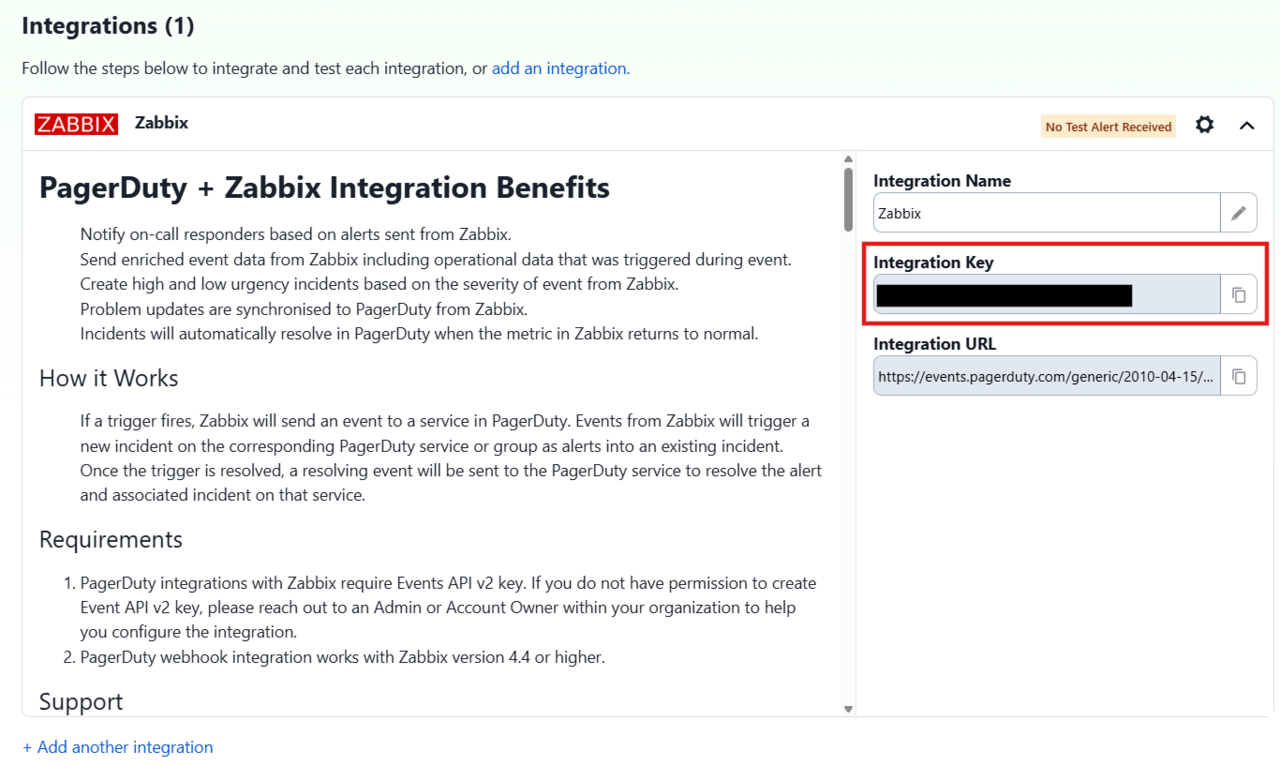The image size is (1280, 766).
Task: Focus the Integration Name text field
Action: [x=1046, y=213]
